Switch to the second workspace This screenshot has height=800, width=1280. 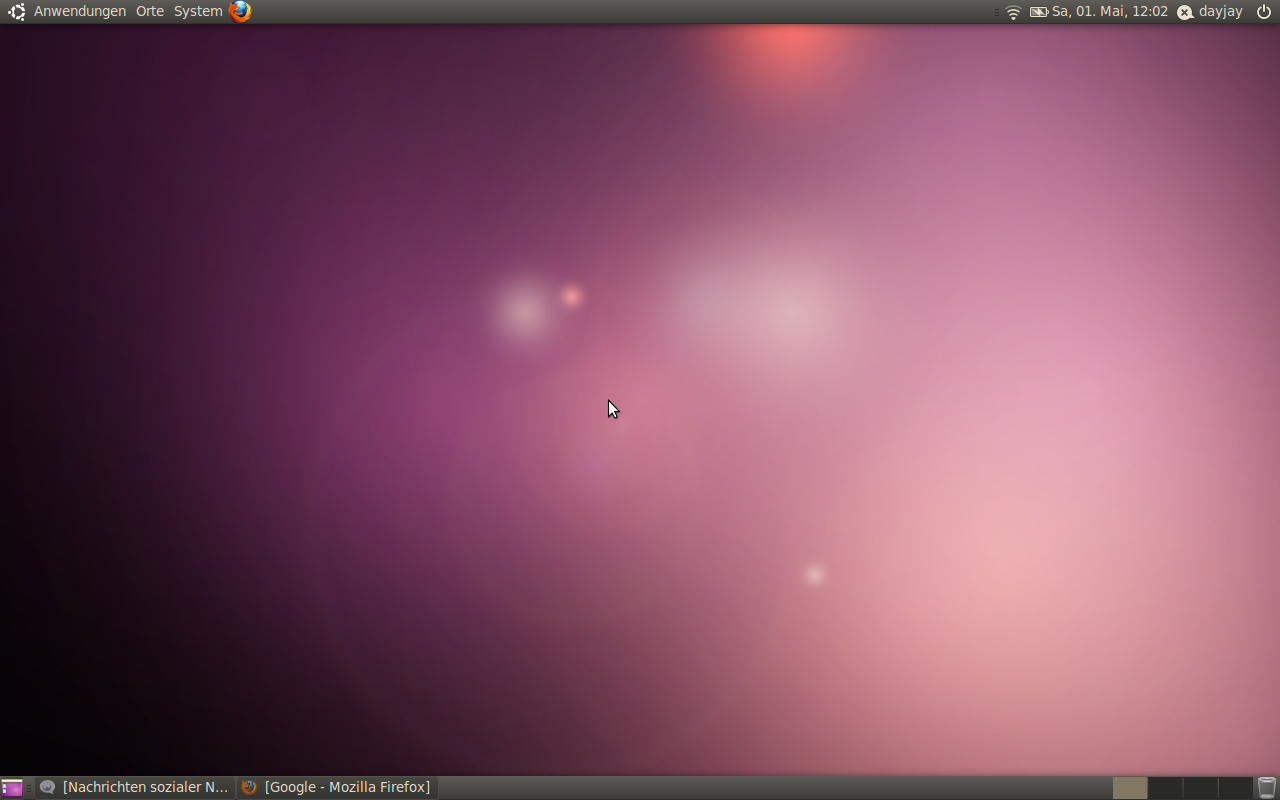pos(1165,788)
